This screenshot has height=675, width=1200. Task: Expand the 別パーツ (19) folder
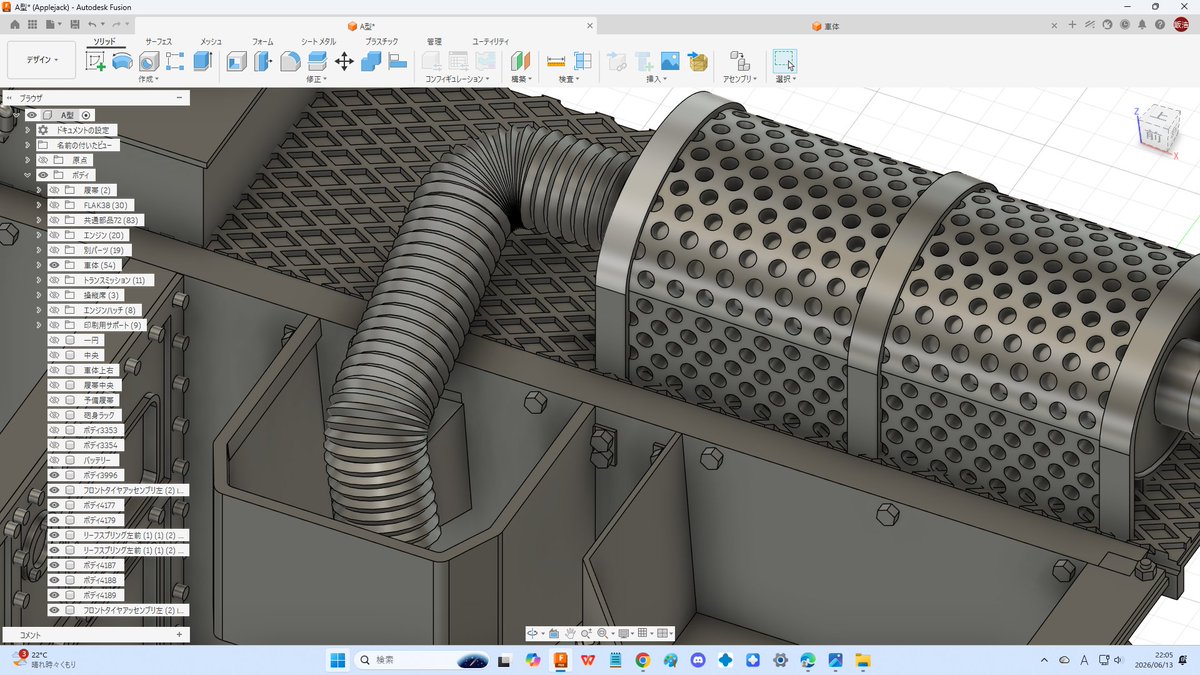pyautogui.click(x=39, y=250)
